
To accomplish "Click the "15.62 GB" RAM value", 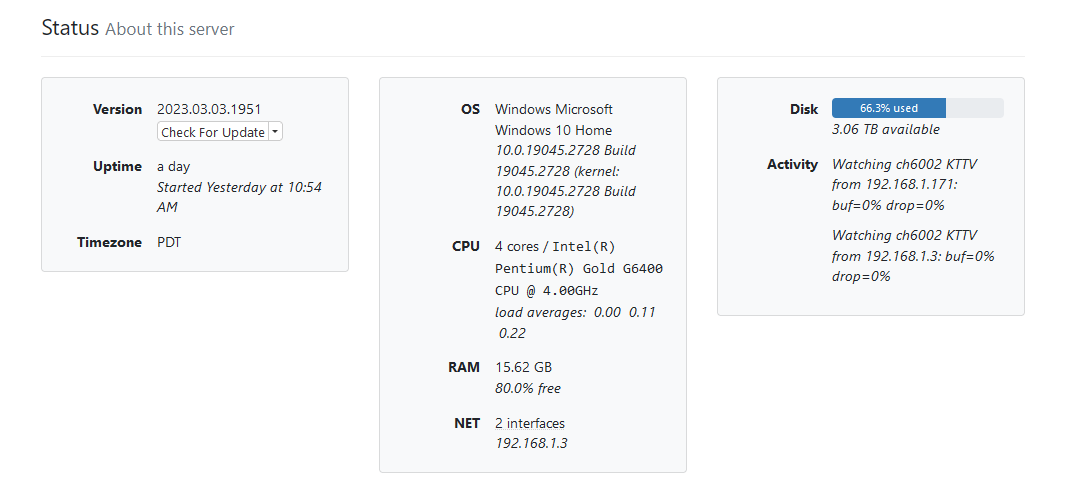I will (x=523, y=367).
